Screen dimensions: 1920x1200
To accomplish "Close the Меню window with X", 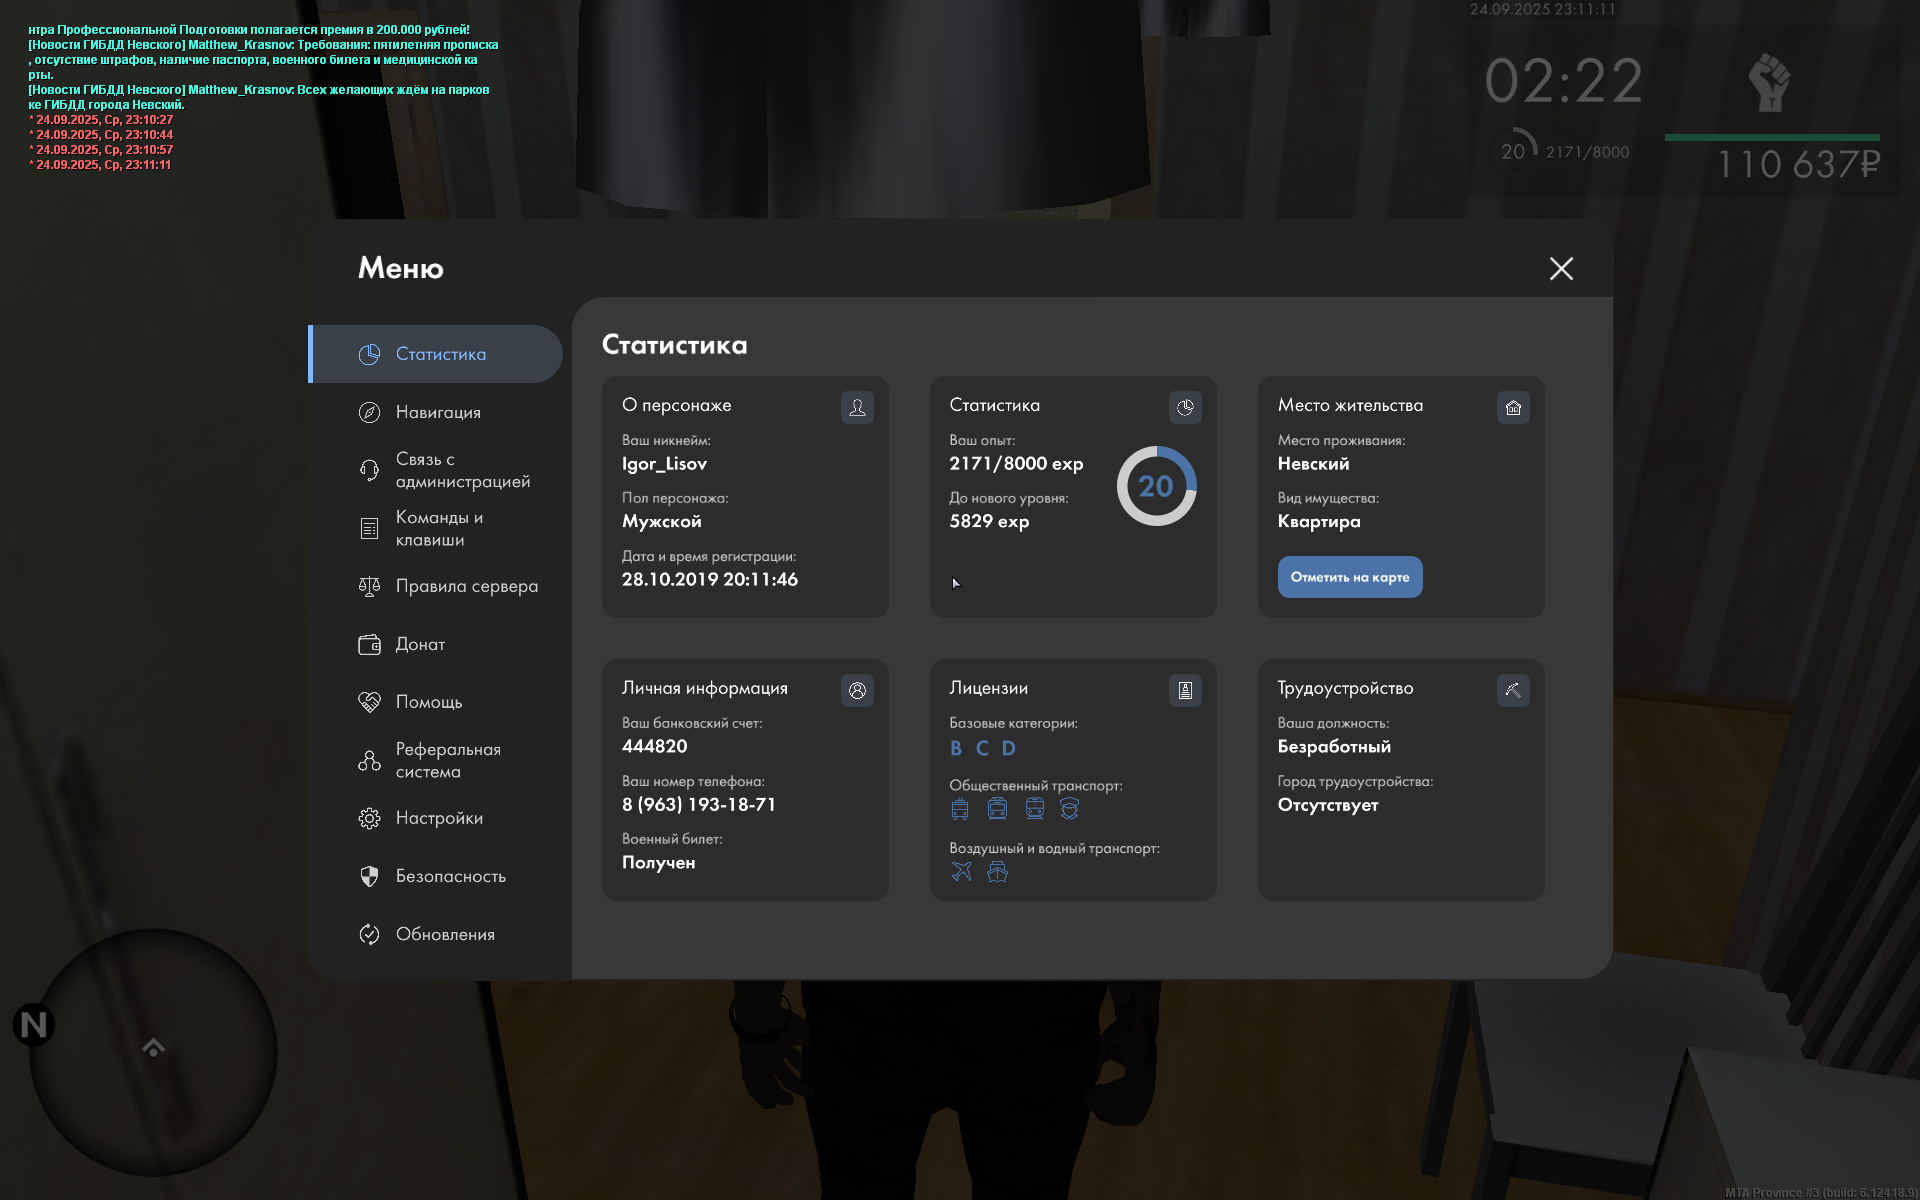I will (x=1561, y=268).
